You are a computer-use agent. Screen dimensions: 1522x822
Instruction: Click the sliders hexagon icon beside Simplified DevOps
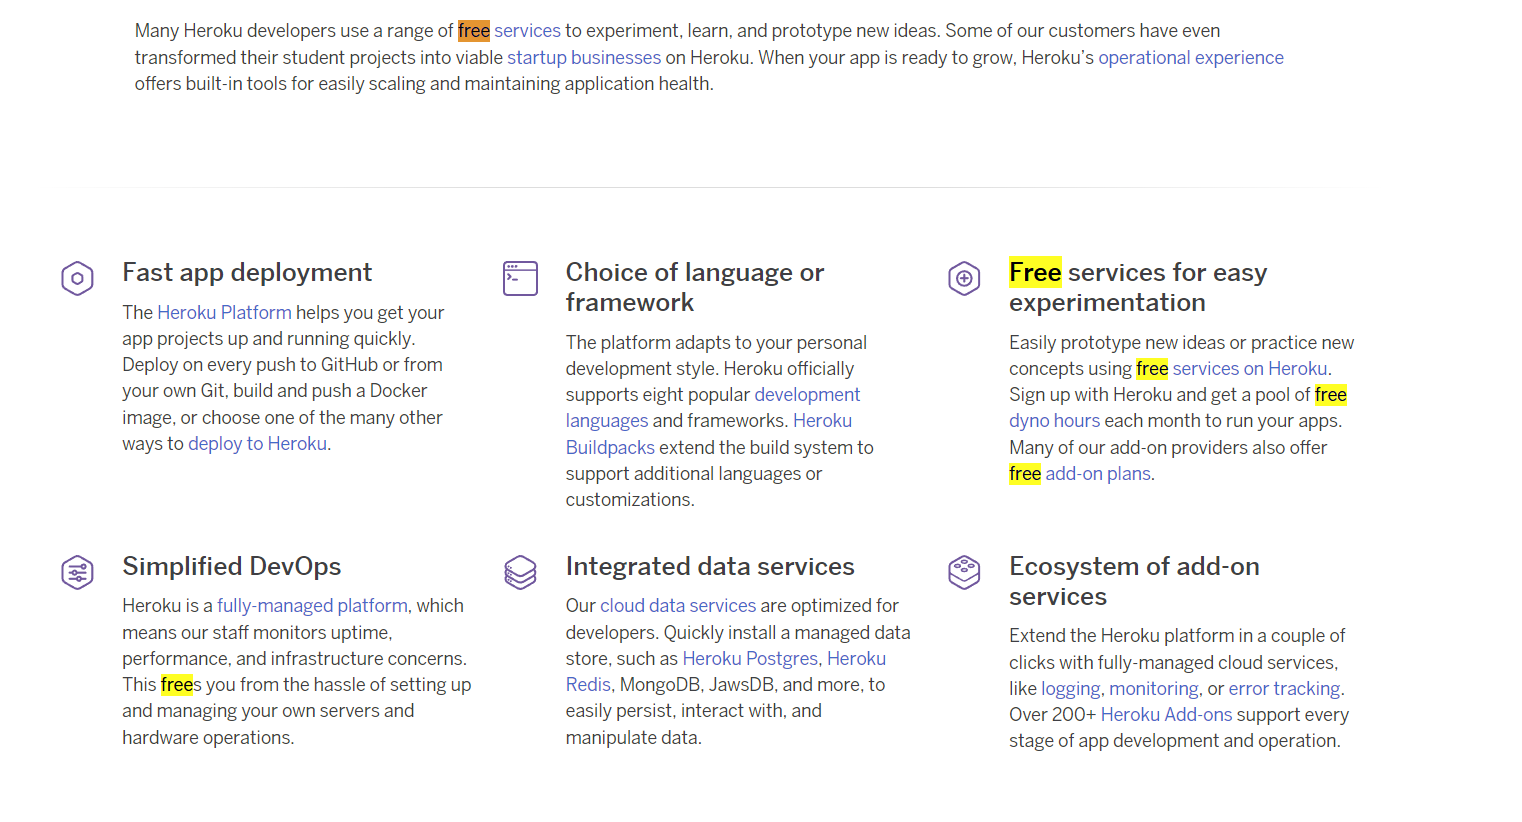click(x=77, y=572)
